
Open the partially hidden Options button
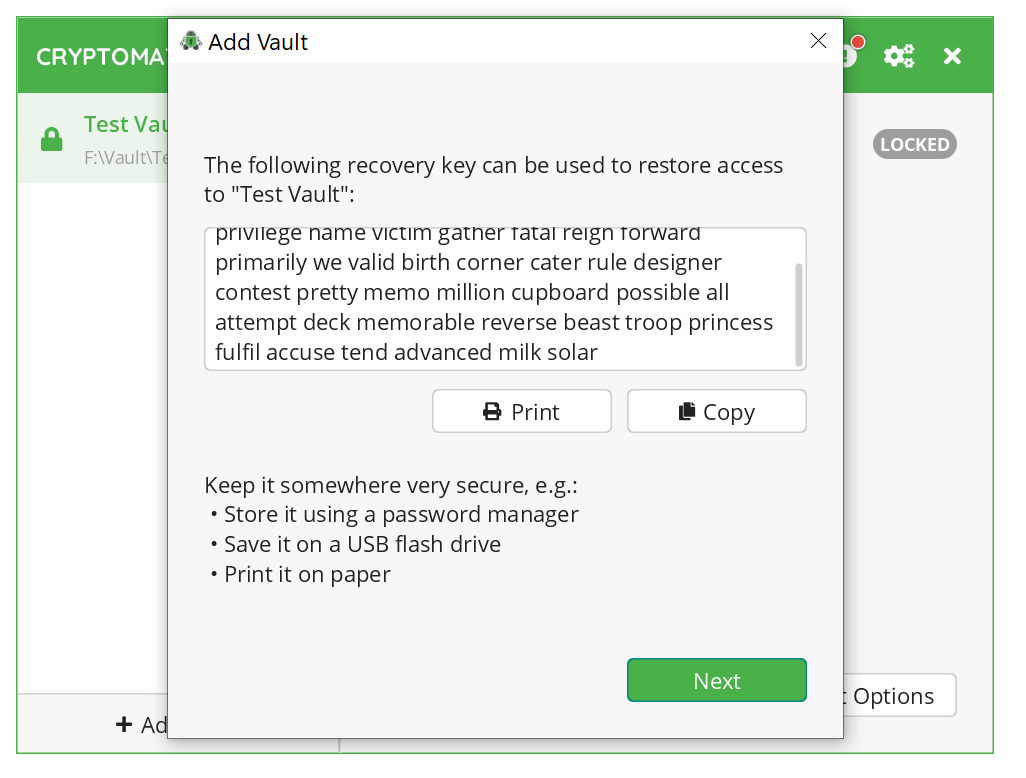(x=893, y=696)
